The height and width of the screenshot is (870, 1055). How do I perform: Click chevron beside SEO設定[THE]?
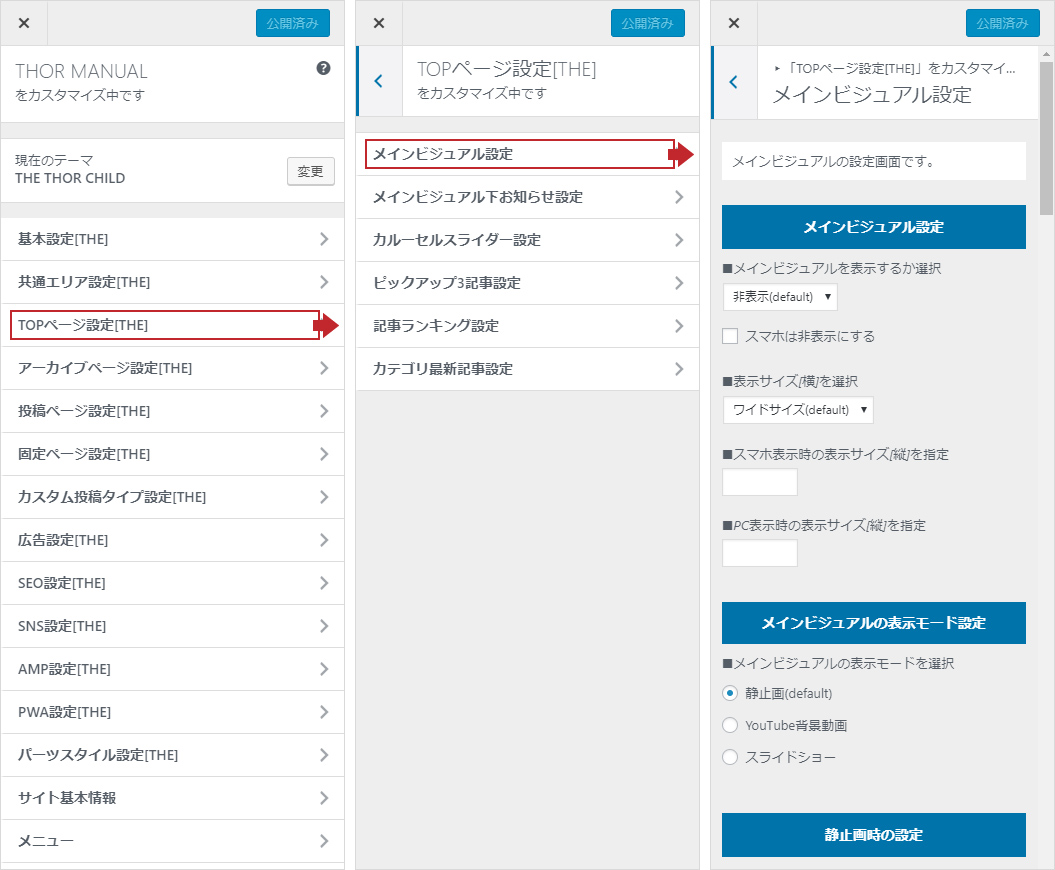(x=323, y=583)
